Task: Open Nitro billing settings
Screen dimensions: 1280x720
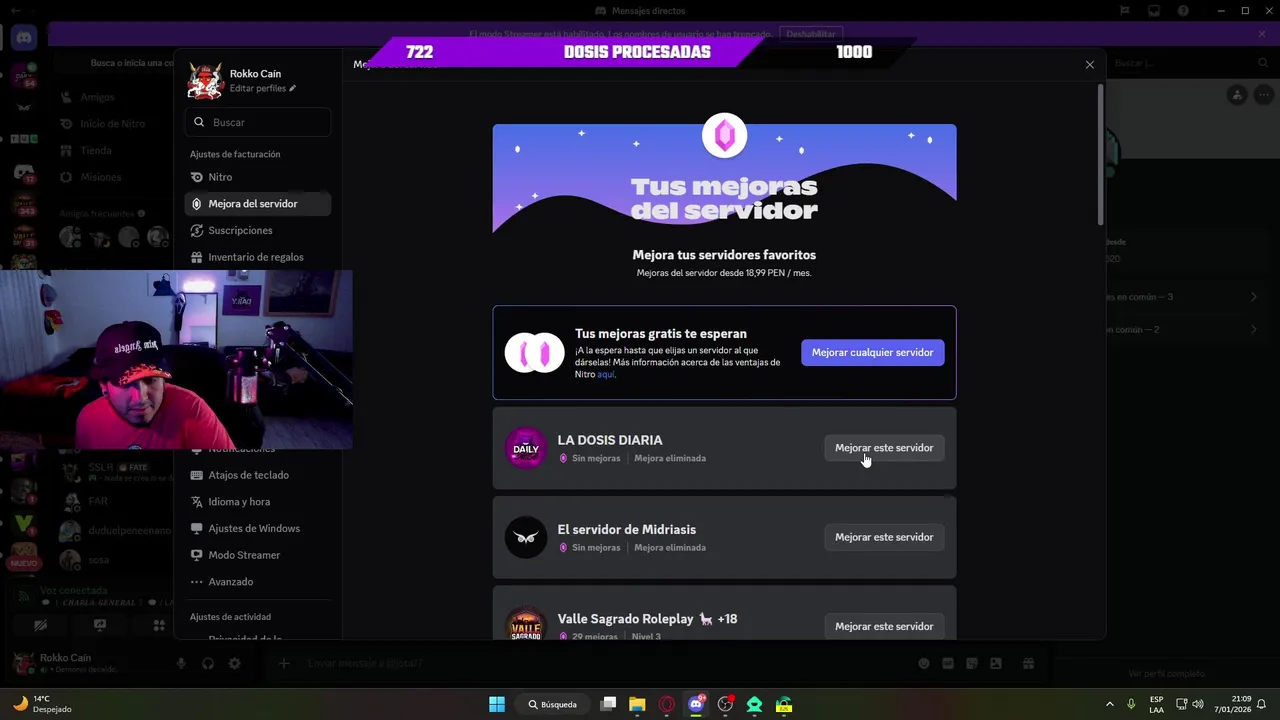Action: tap(258, 177)
